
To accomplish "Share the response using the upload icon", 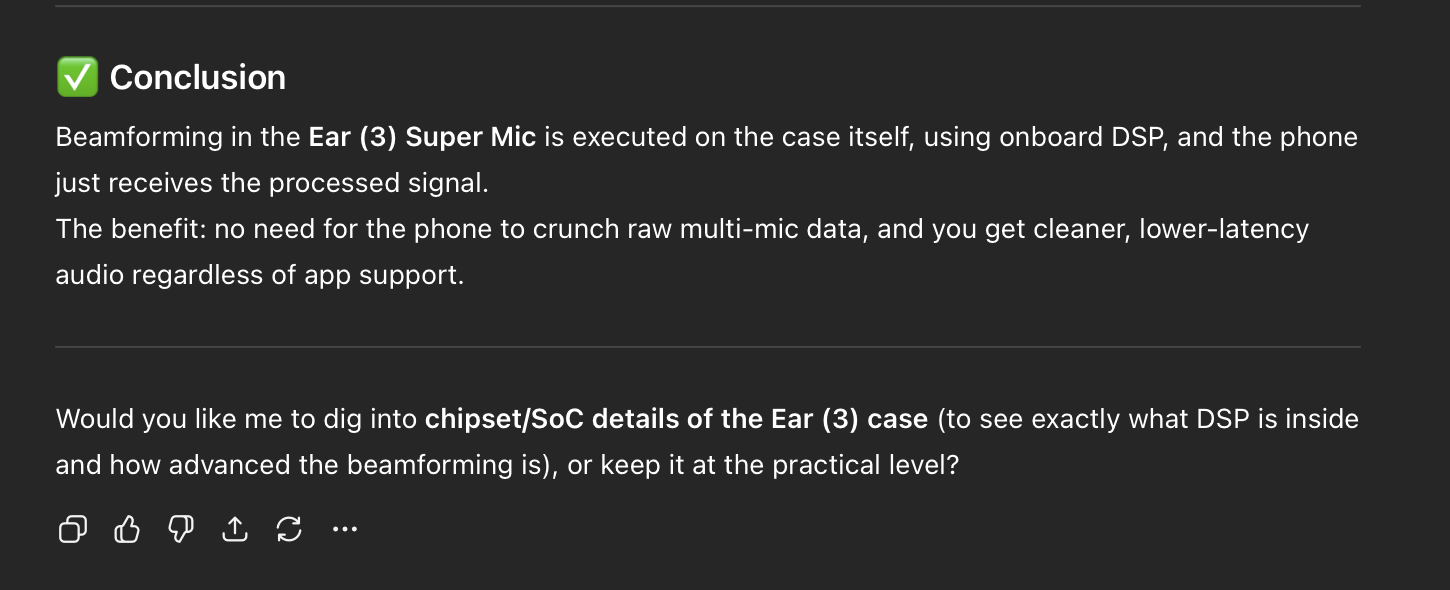I will [x=235, y=529].
